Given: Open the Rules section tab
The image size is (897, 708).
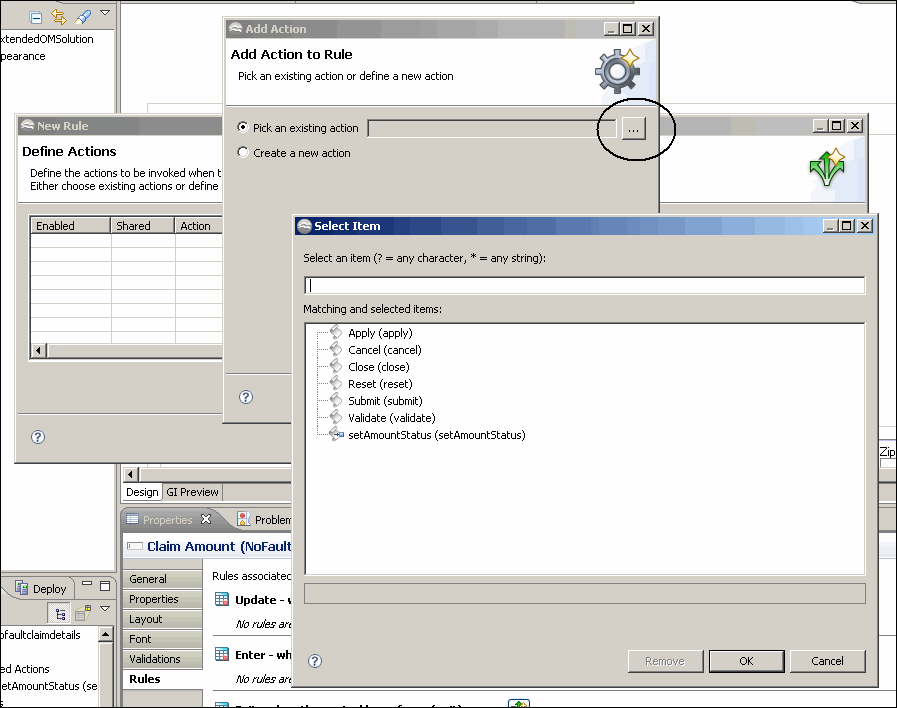Looking at the screenshot, I should (x=162, y=679).
